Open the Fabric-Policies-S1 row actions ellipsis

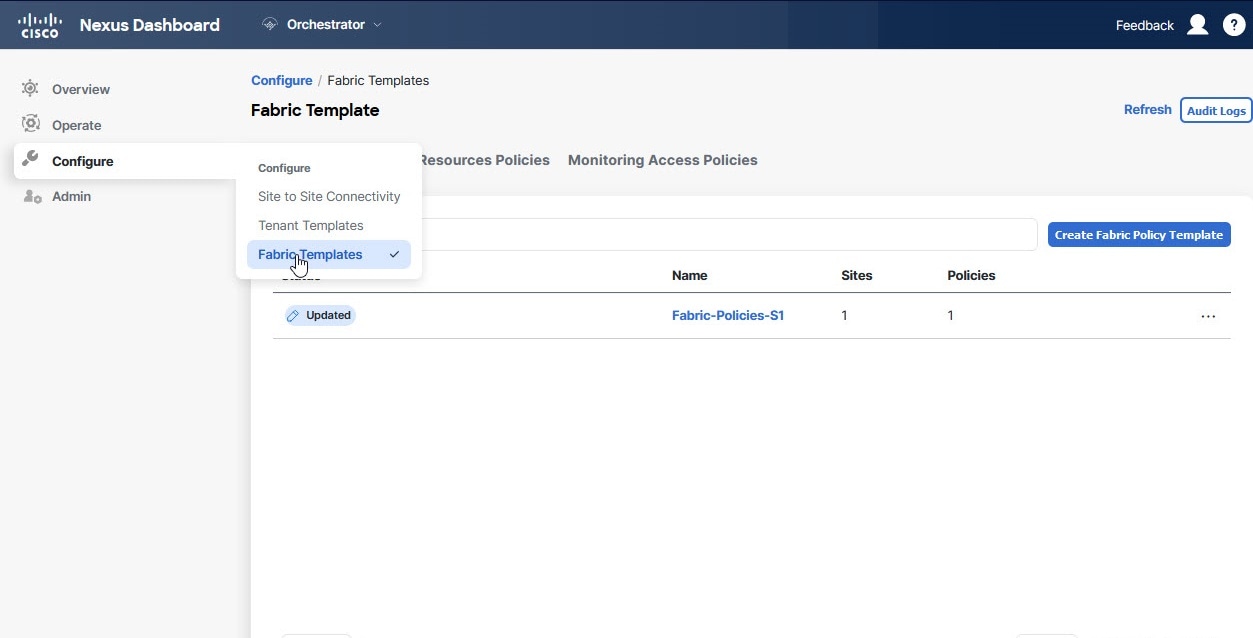[1208, 316]
